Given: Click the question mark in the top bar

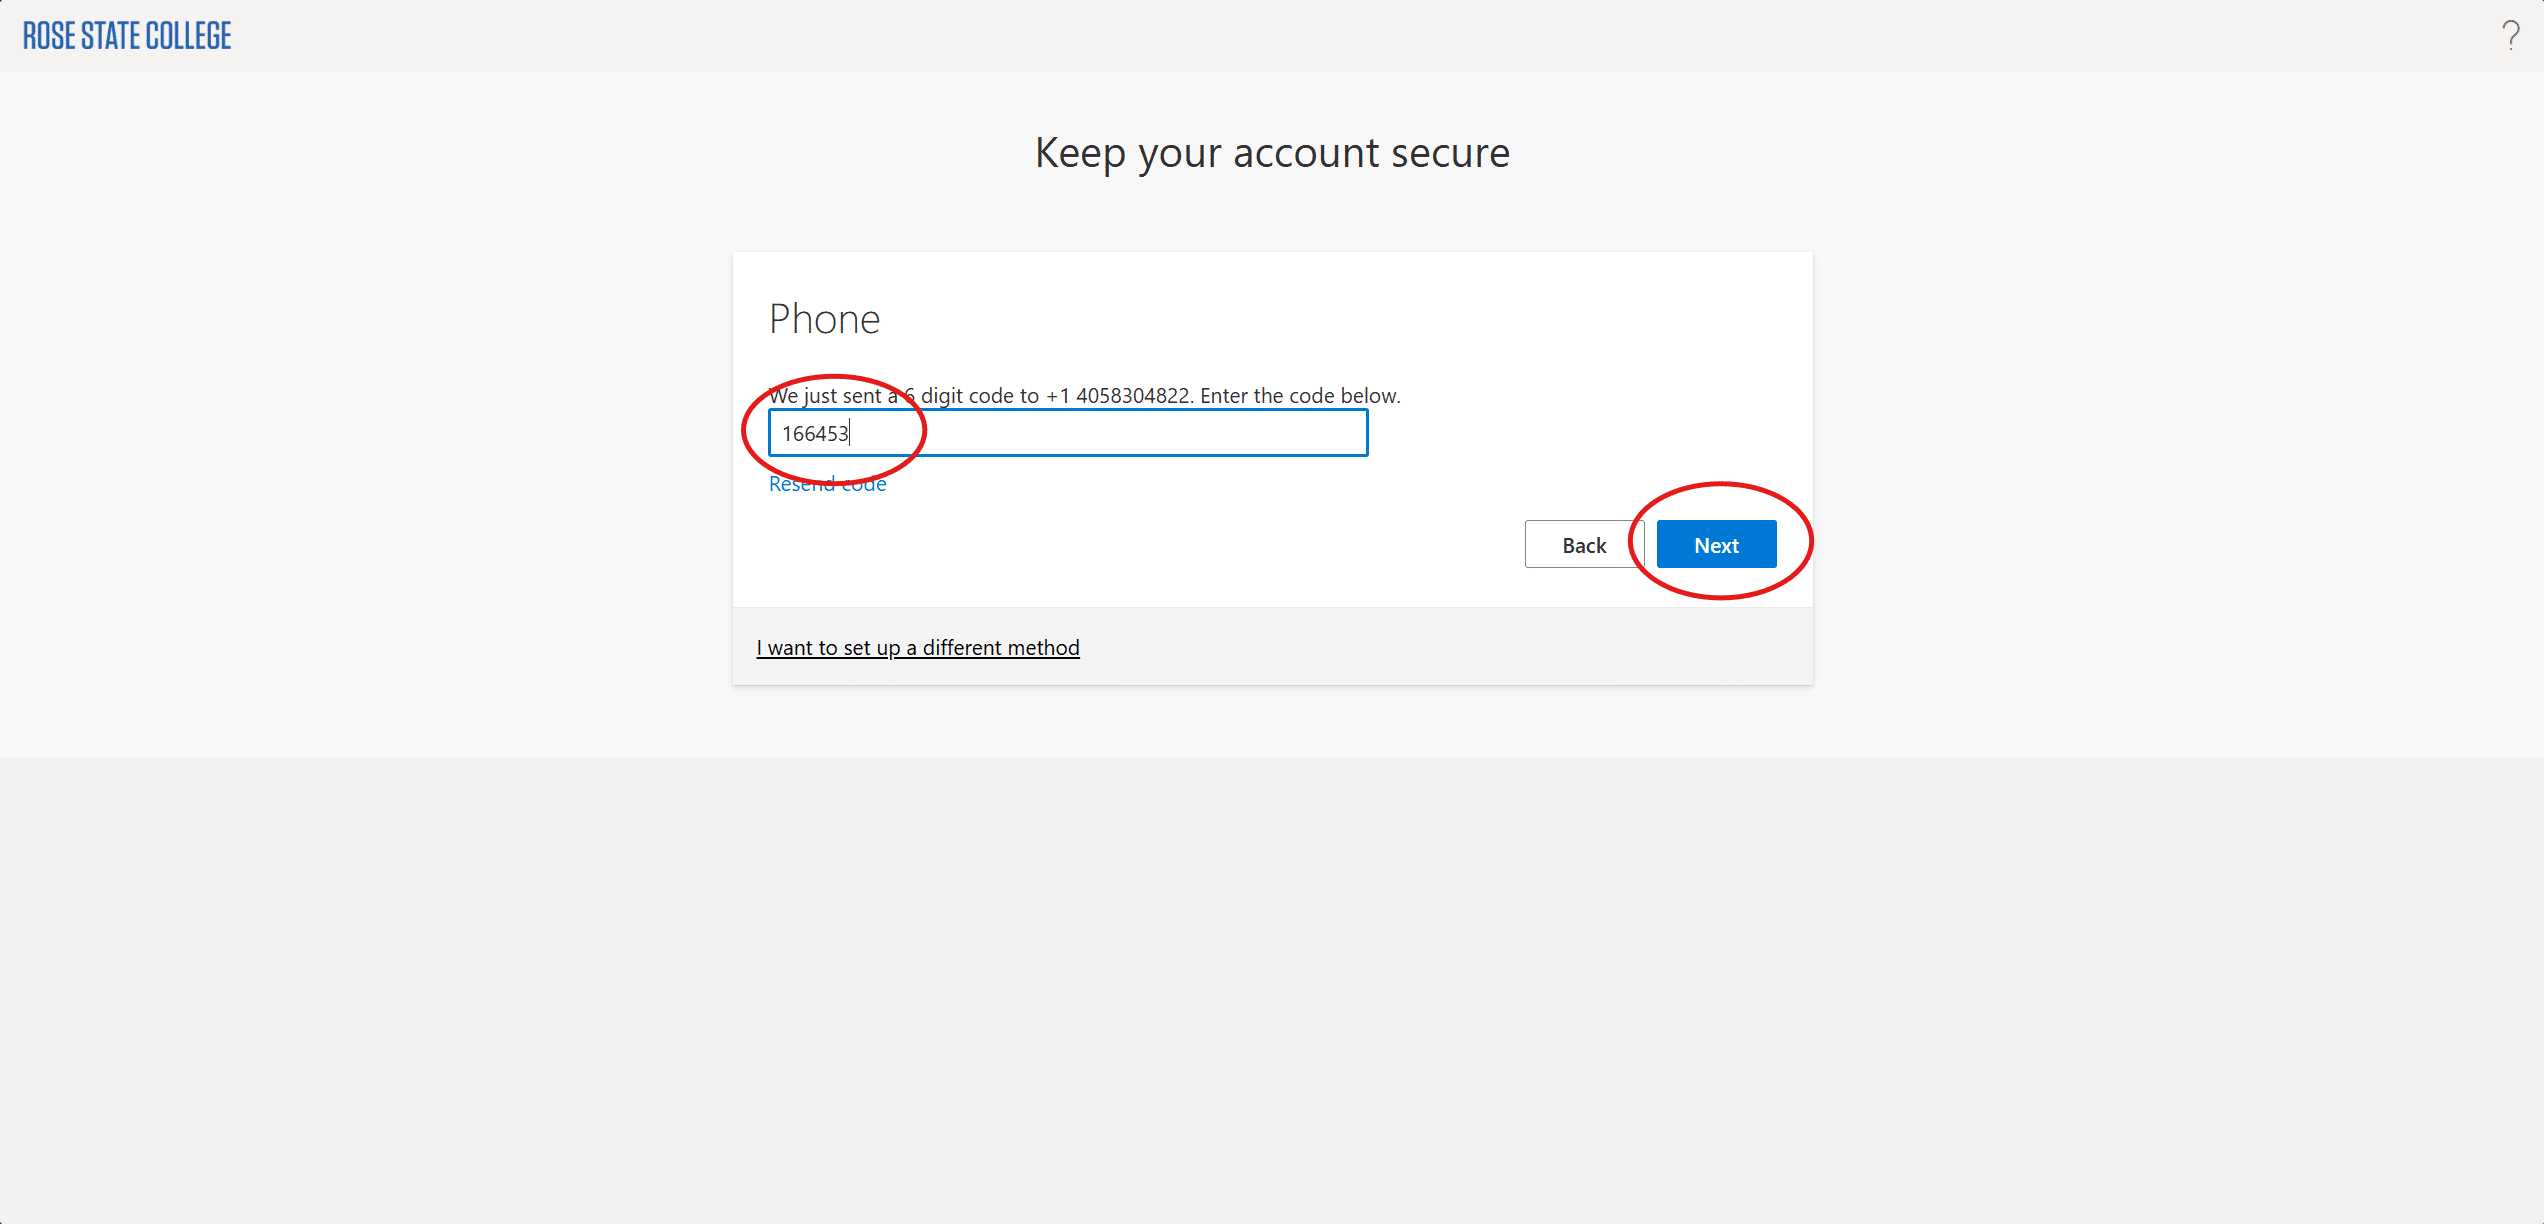Looking at the screenshot, I should click(2513, 35).
